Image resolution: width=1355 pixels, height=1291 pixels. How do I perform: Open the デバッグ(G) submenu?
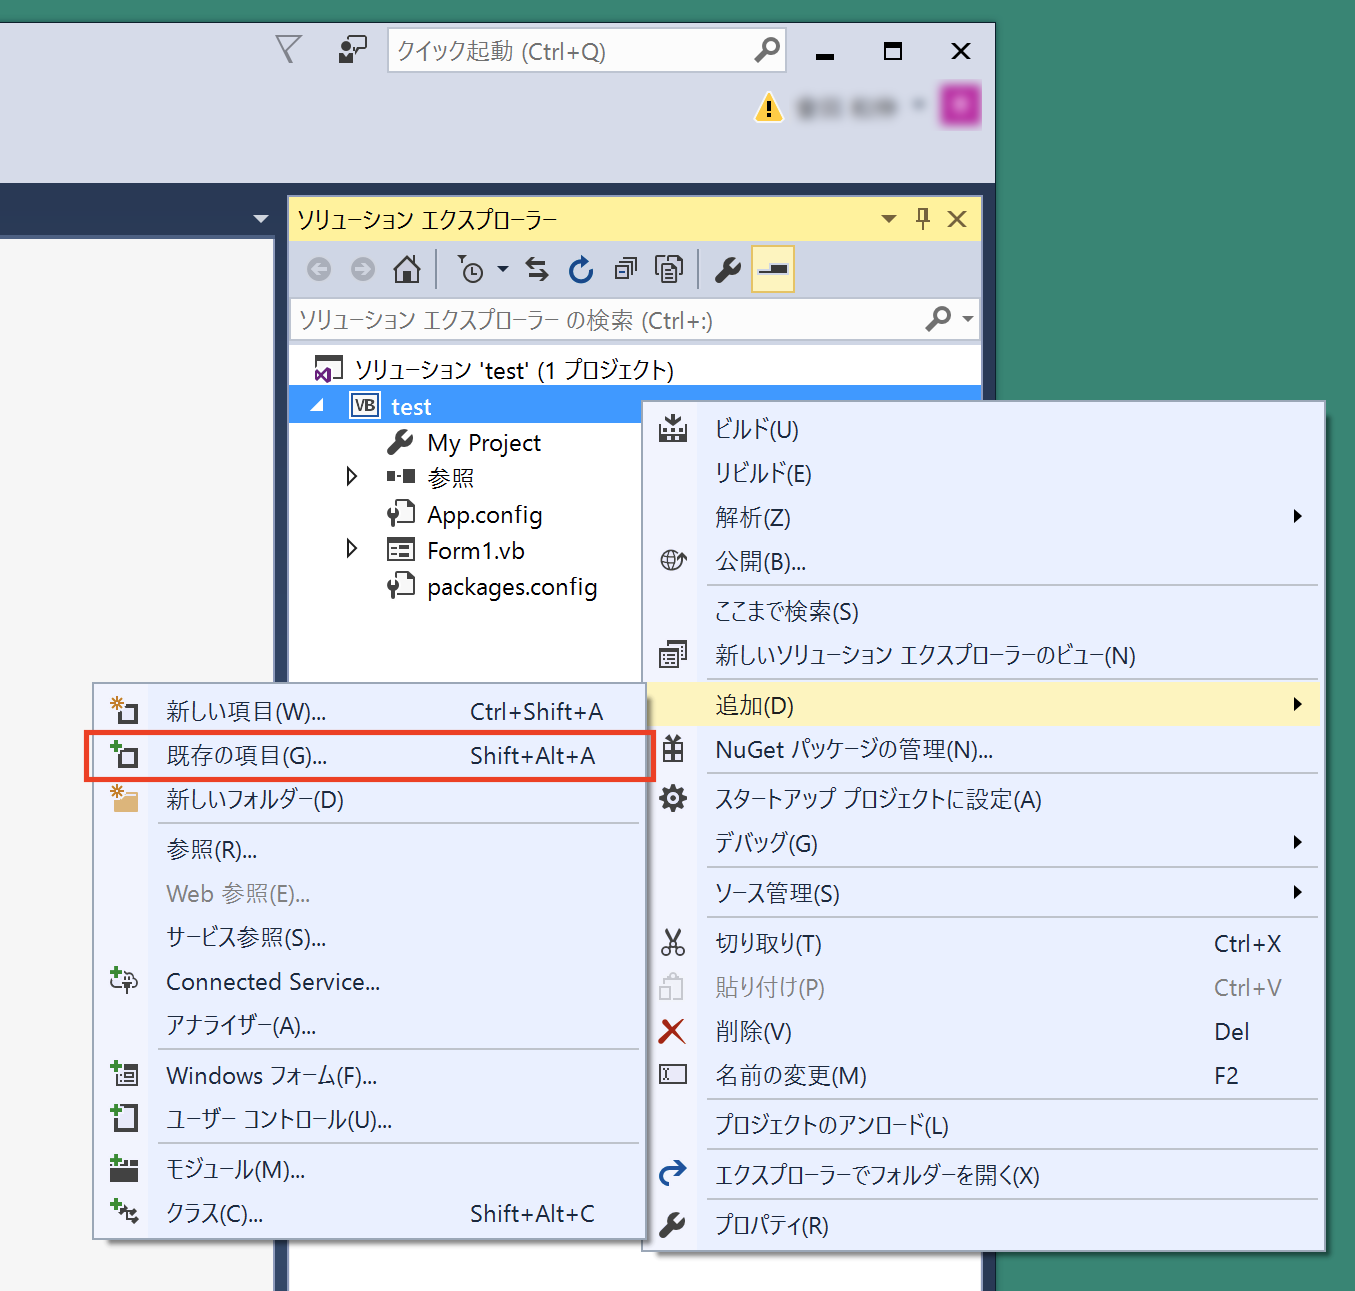984,843
